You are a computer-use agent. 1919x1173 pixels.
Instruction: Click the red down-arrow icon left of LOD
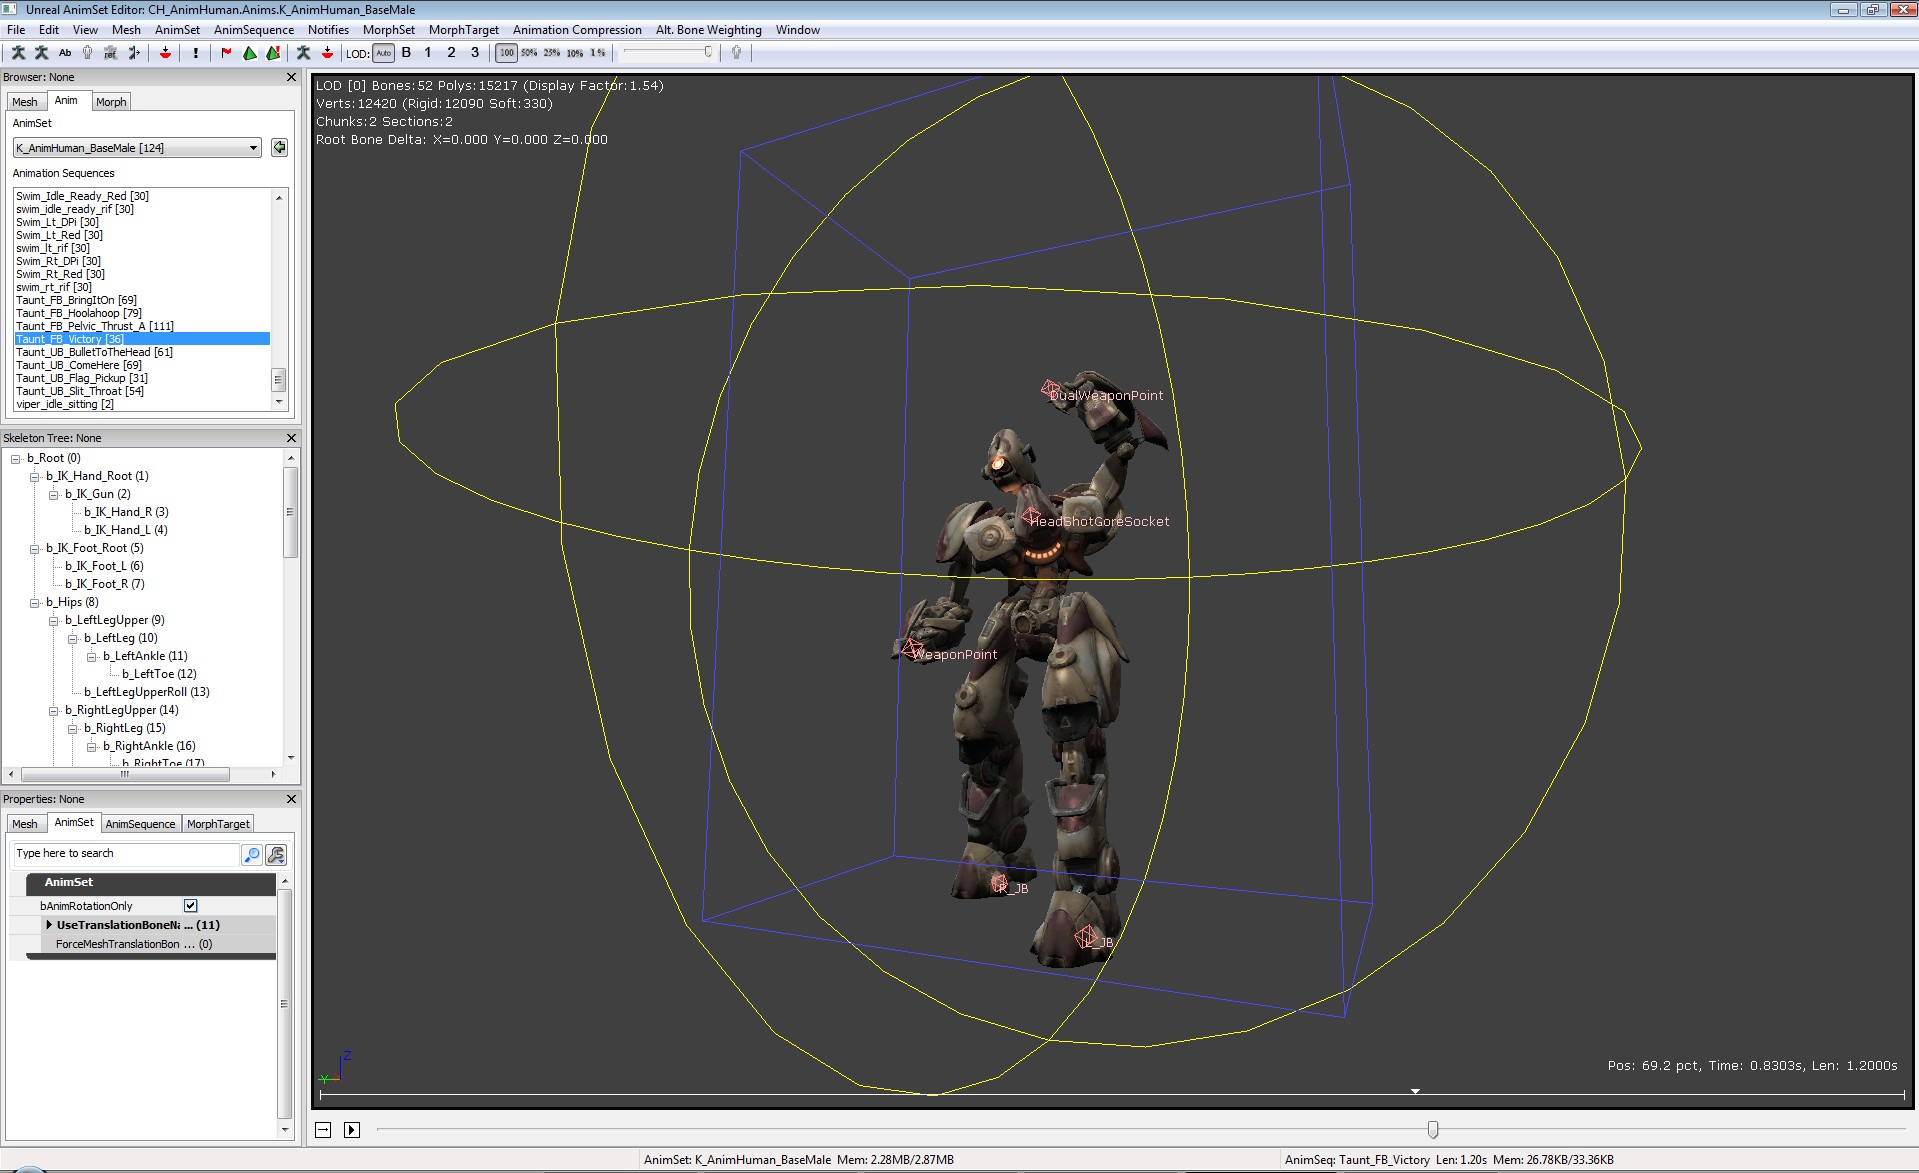327,53
